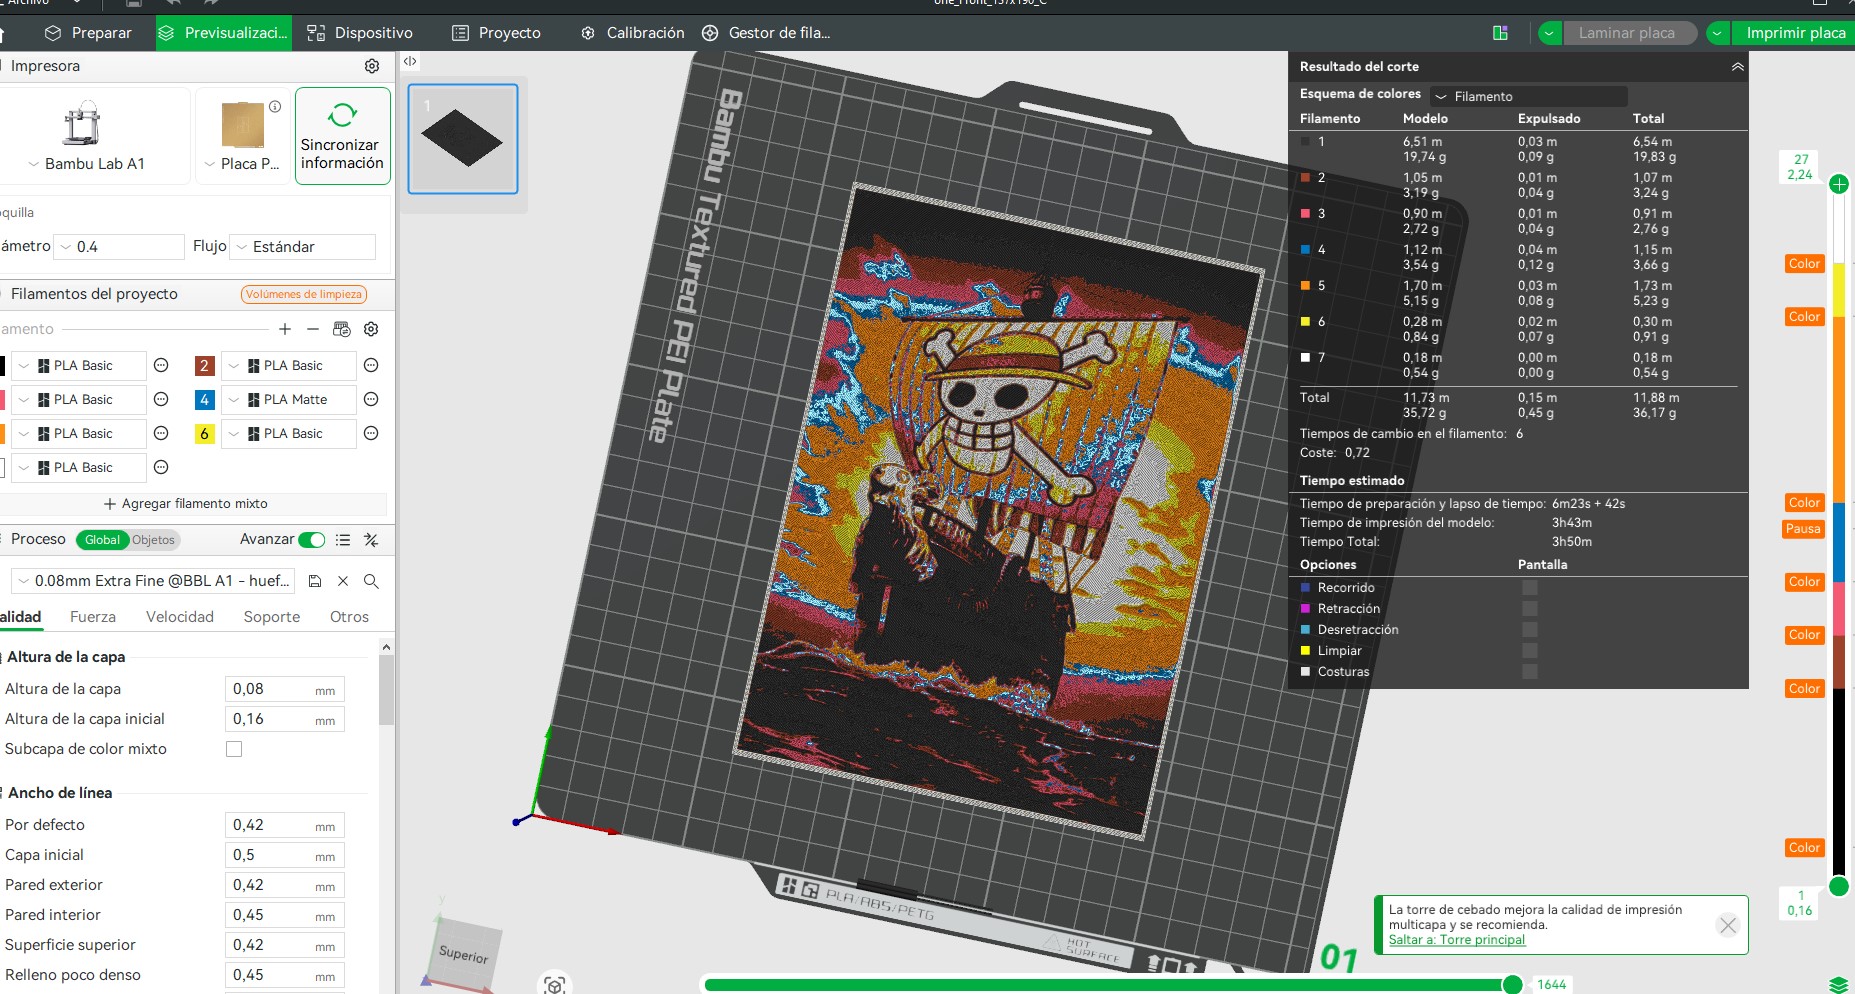Collapse the Resultado del corte panel

1737,67
